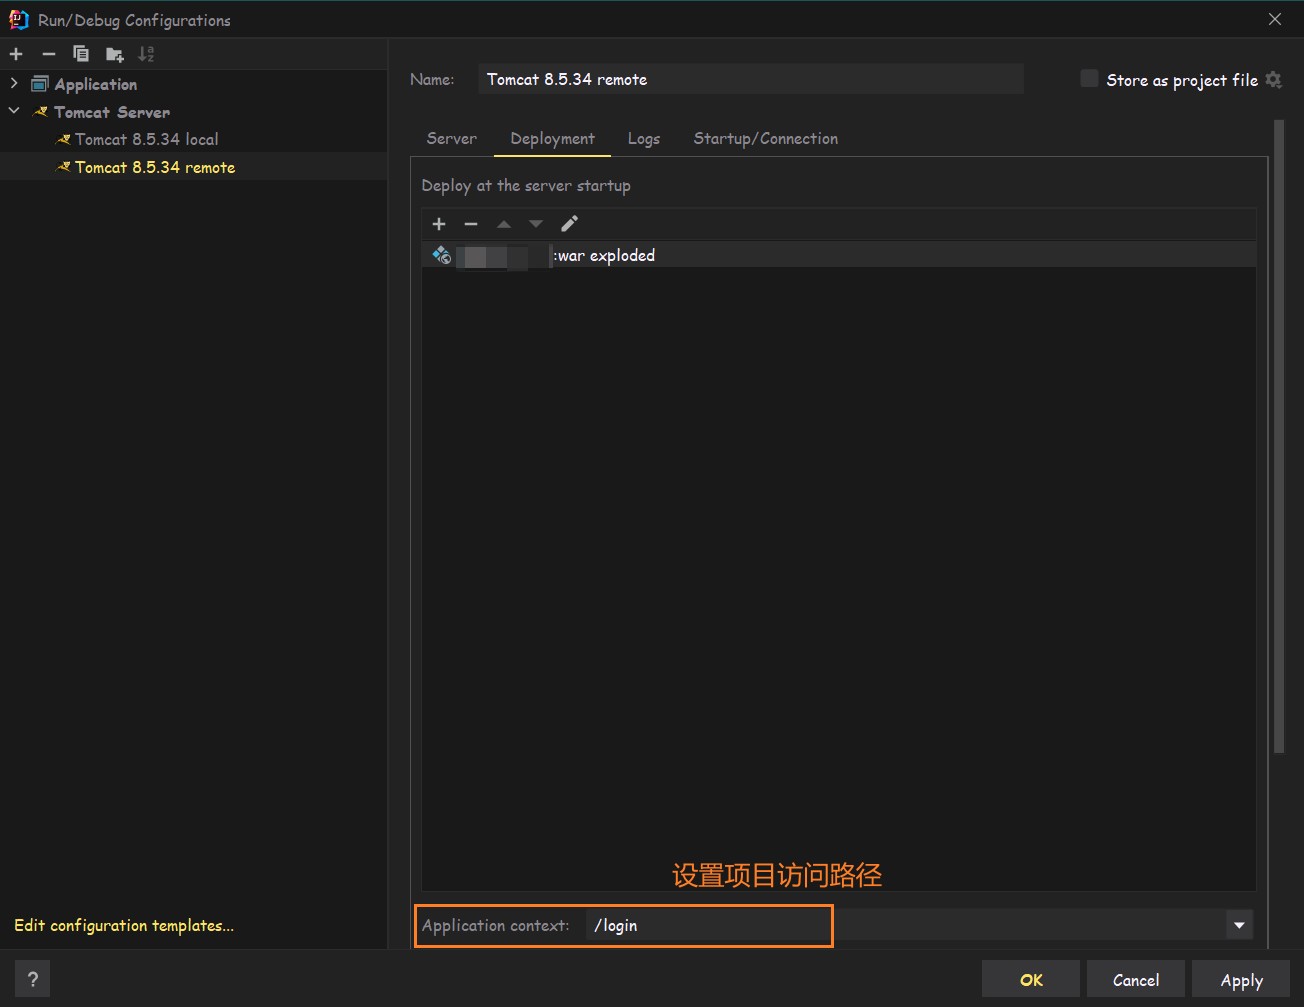The image size is (1304, 1007).
Task: Open Store as project file gear settings
Action: (x=1274, y=79)
